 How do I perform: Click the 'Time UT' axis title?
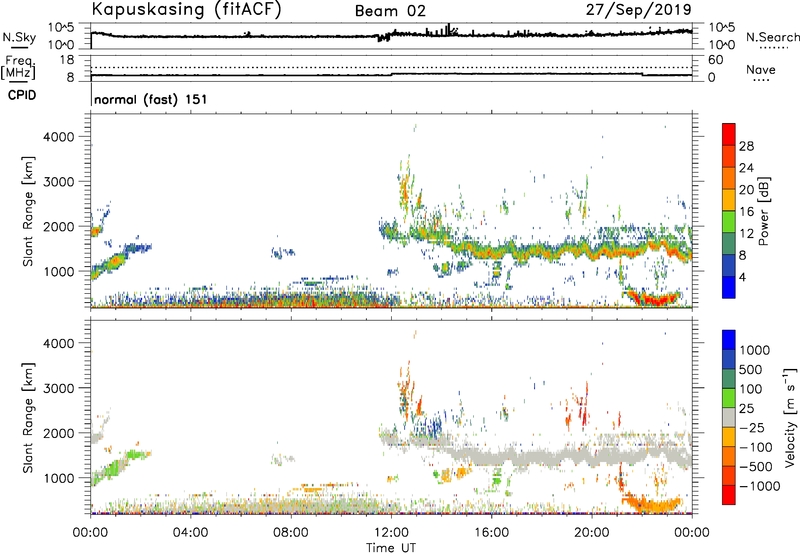click(x=391, y=547)
